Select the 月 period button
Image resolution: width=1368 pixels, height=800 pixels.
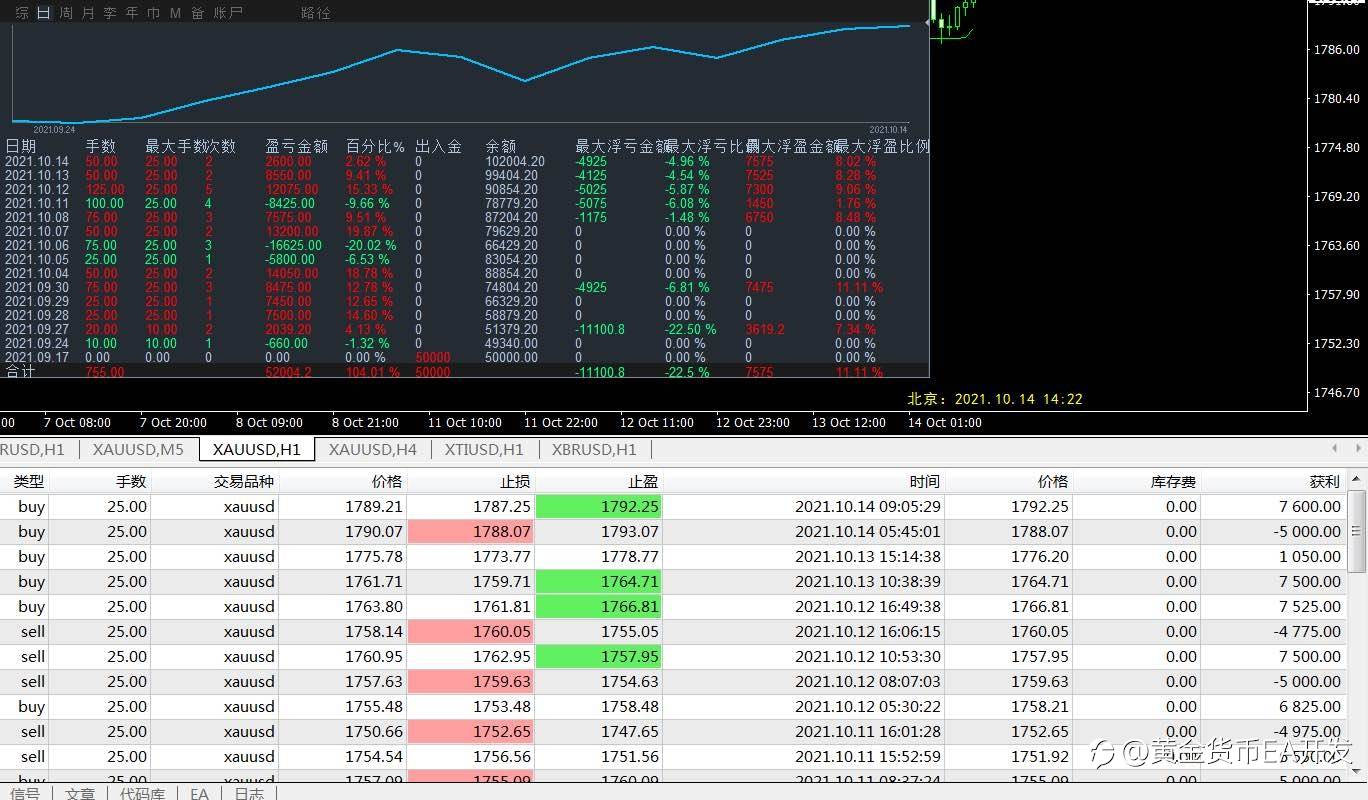point(88,13)
